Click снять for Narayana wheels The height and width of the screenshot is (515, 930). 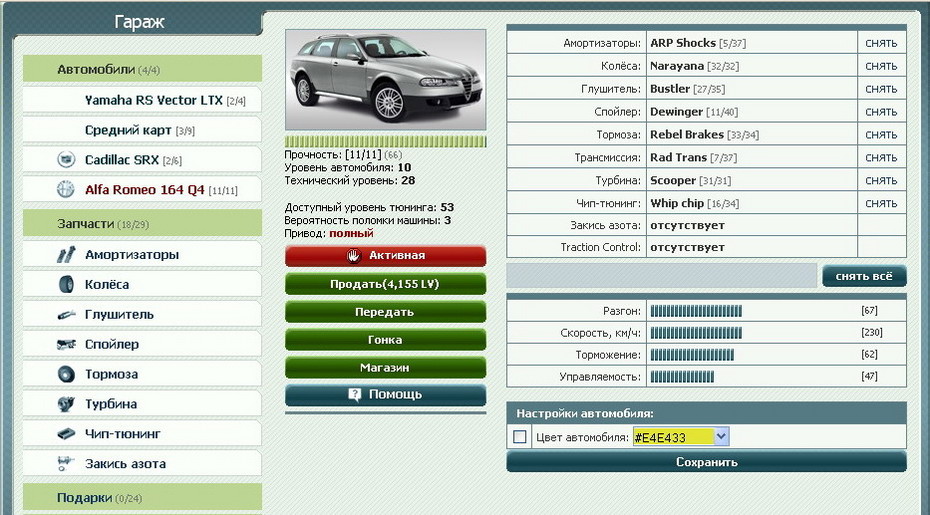coord(881,66)
